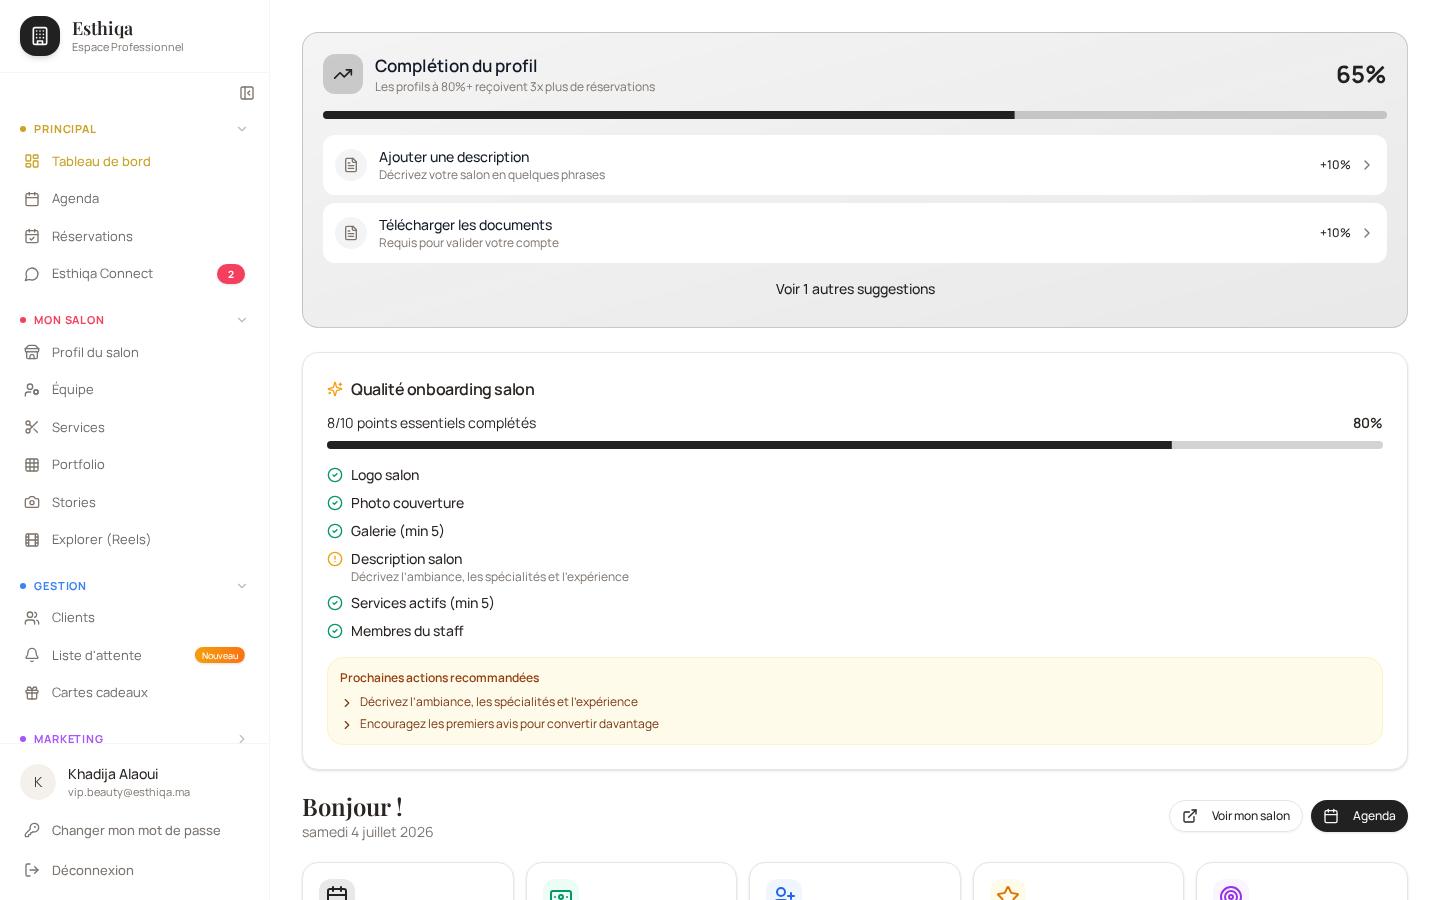The width and height of the screenshot is (1440, 900).
Task: Collapse the PRINCIPAL section chevron
Action: click(x=242, y=129)
